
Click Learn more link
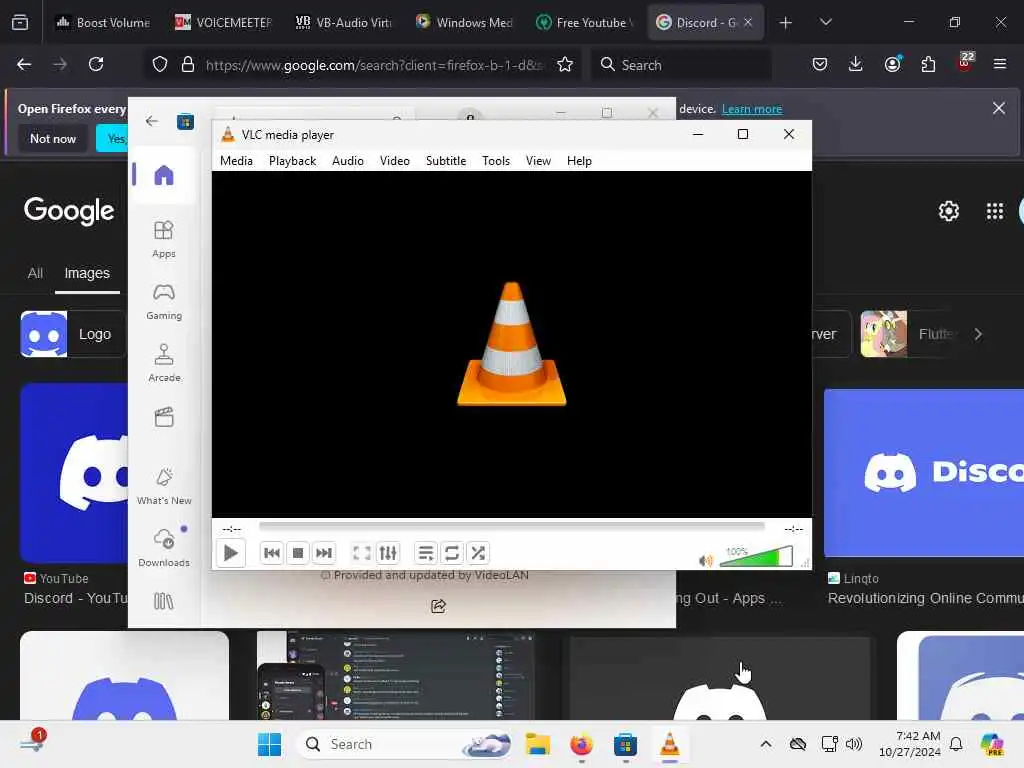coord(752,109)
